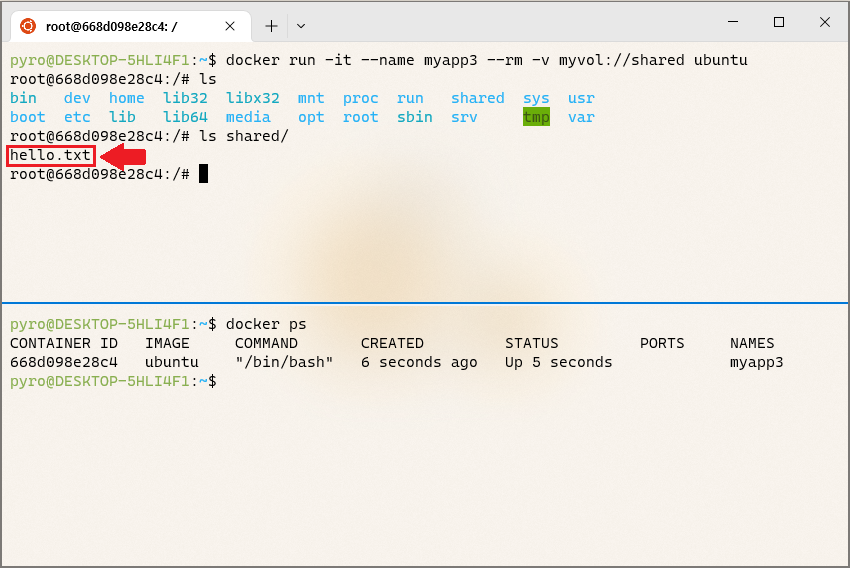Click the 'var' directory name

click(581, 117)
